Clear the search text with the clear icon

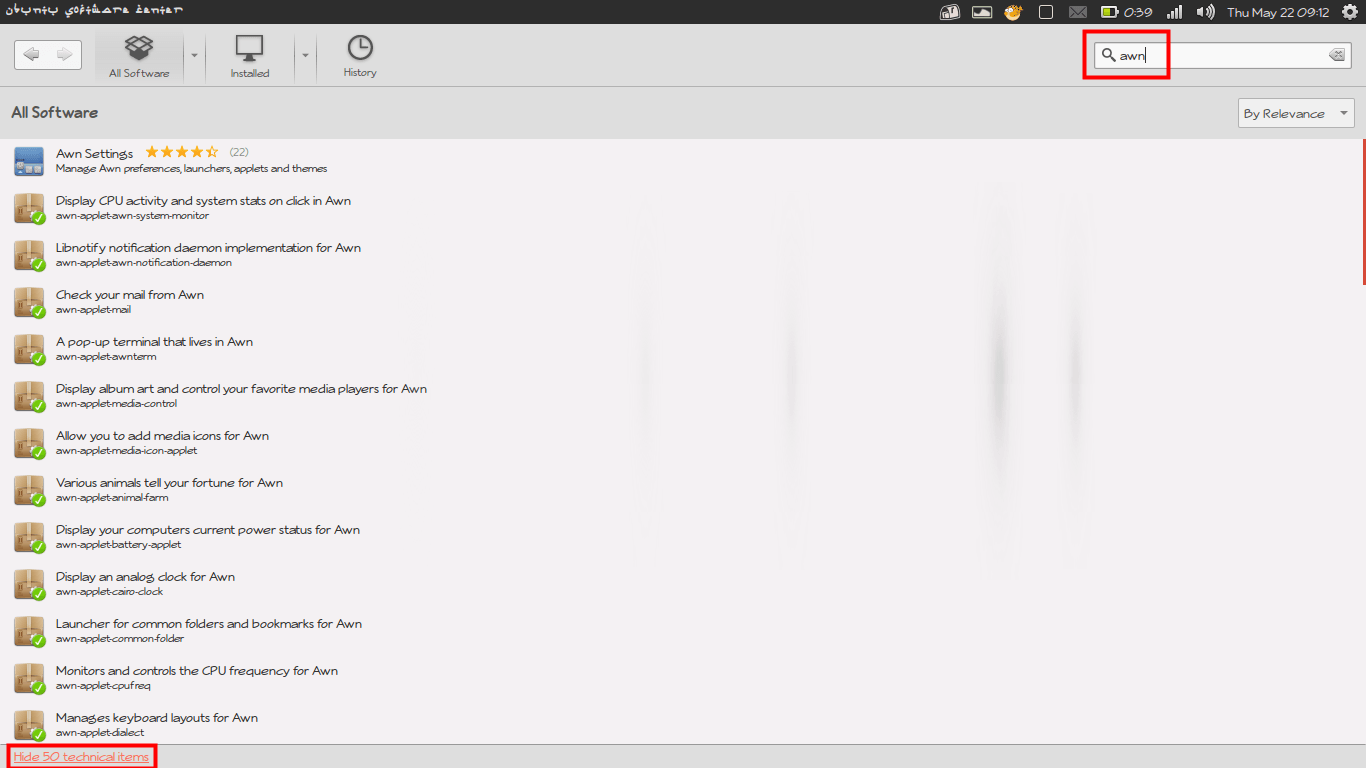click(1337, 56)
